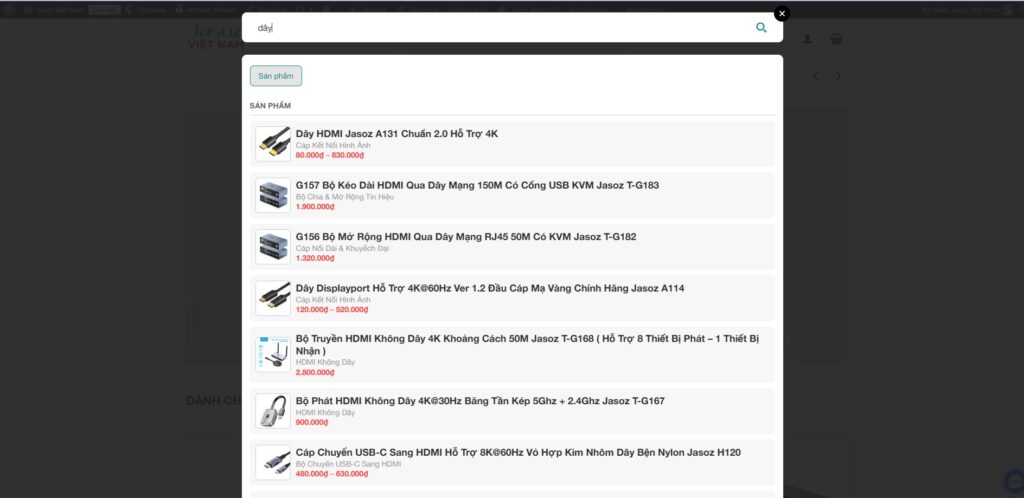This screenshot has height=498, width=1024.
Task: Click category text Bộ Chia & Mở Rộng Tín Hiệu
Action: tap(345, 197)
